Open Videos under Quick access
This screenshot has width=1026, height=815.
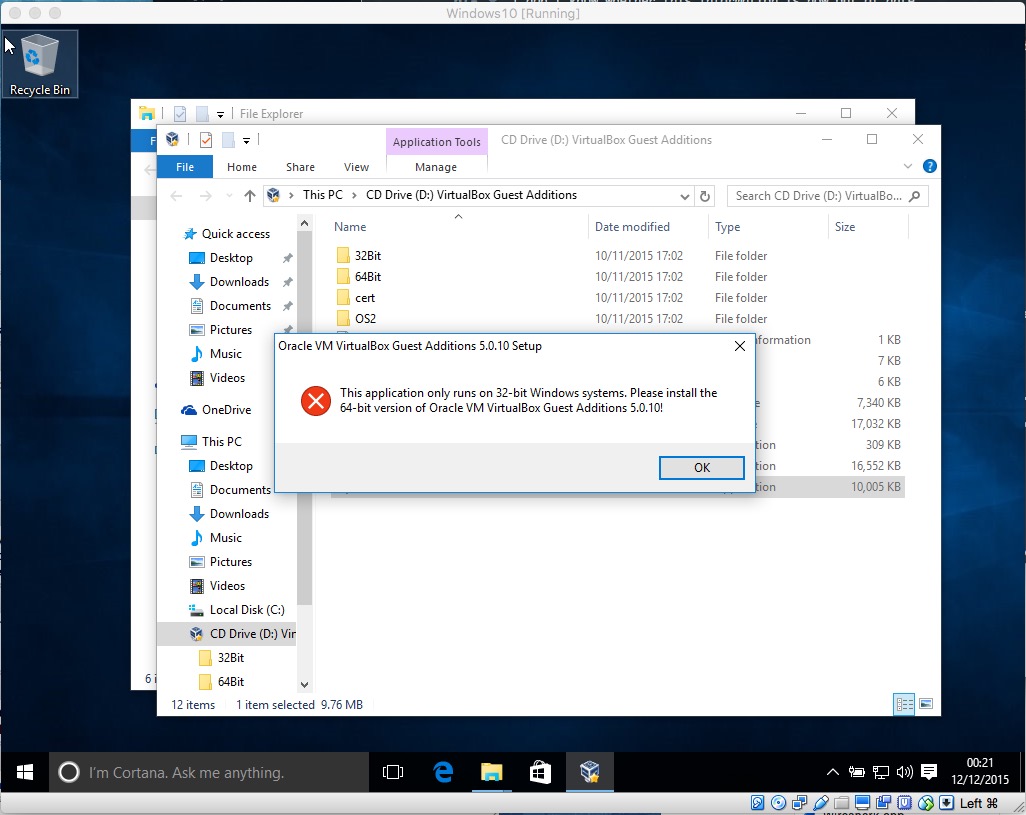pos(227,377)
